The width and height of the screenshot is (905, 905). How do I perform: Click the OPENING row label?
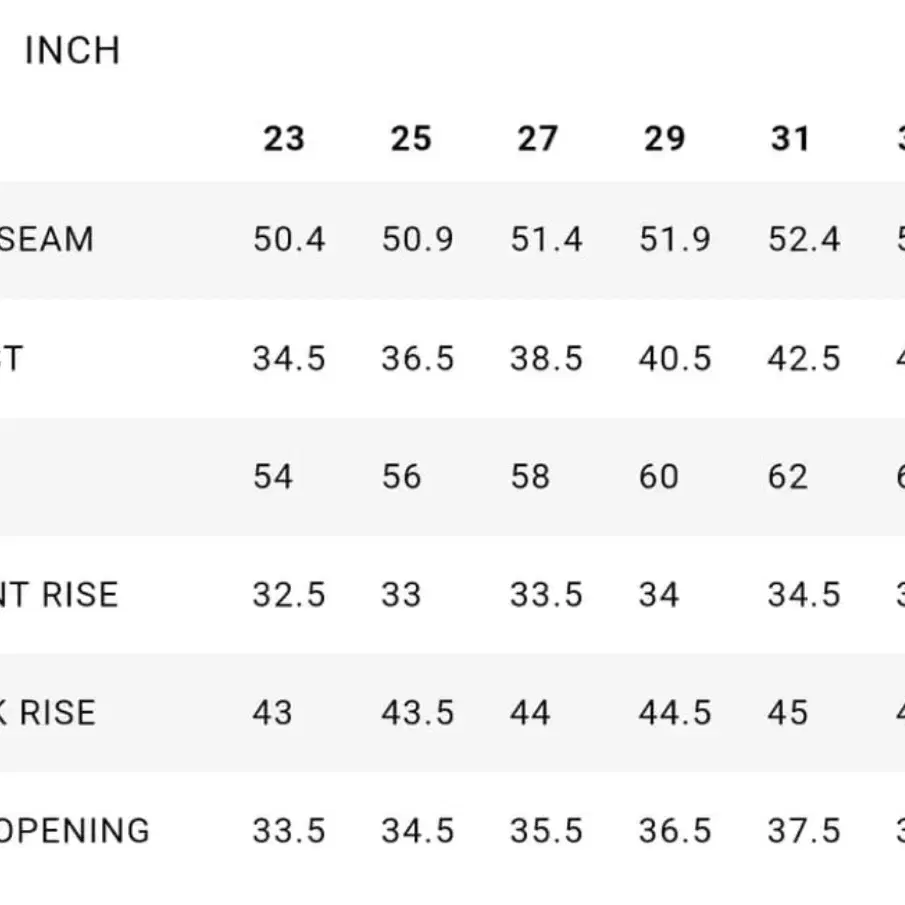(74, 831)
